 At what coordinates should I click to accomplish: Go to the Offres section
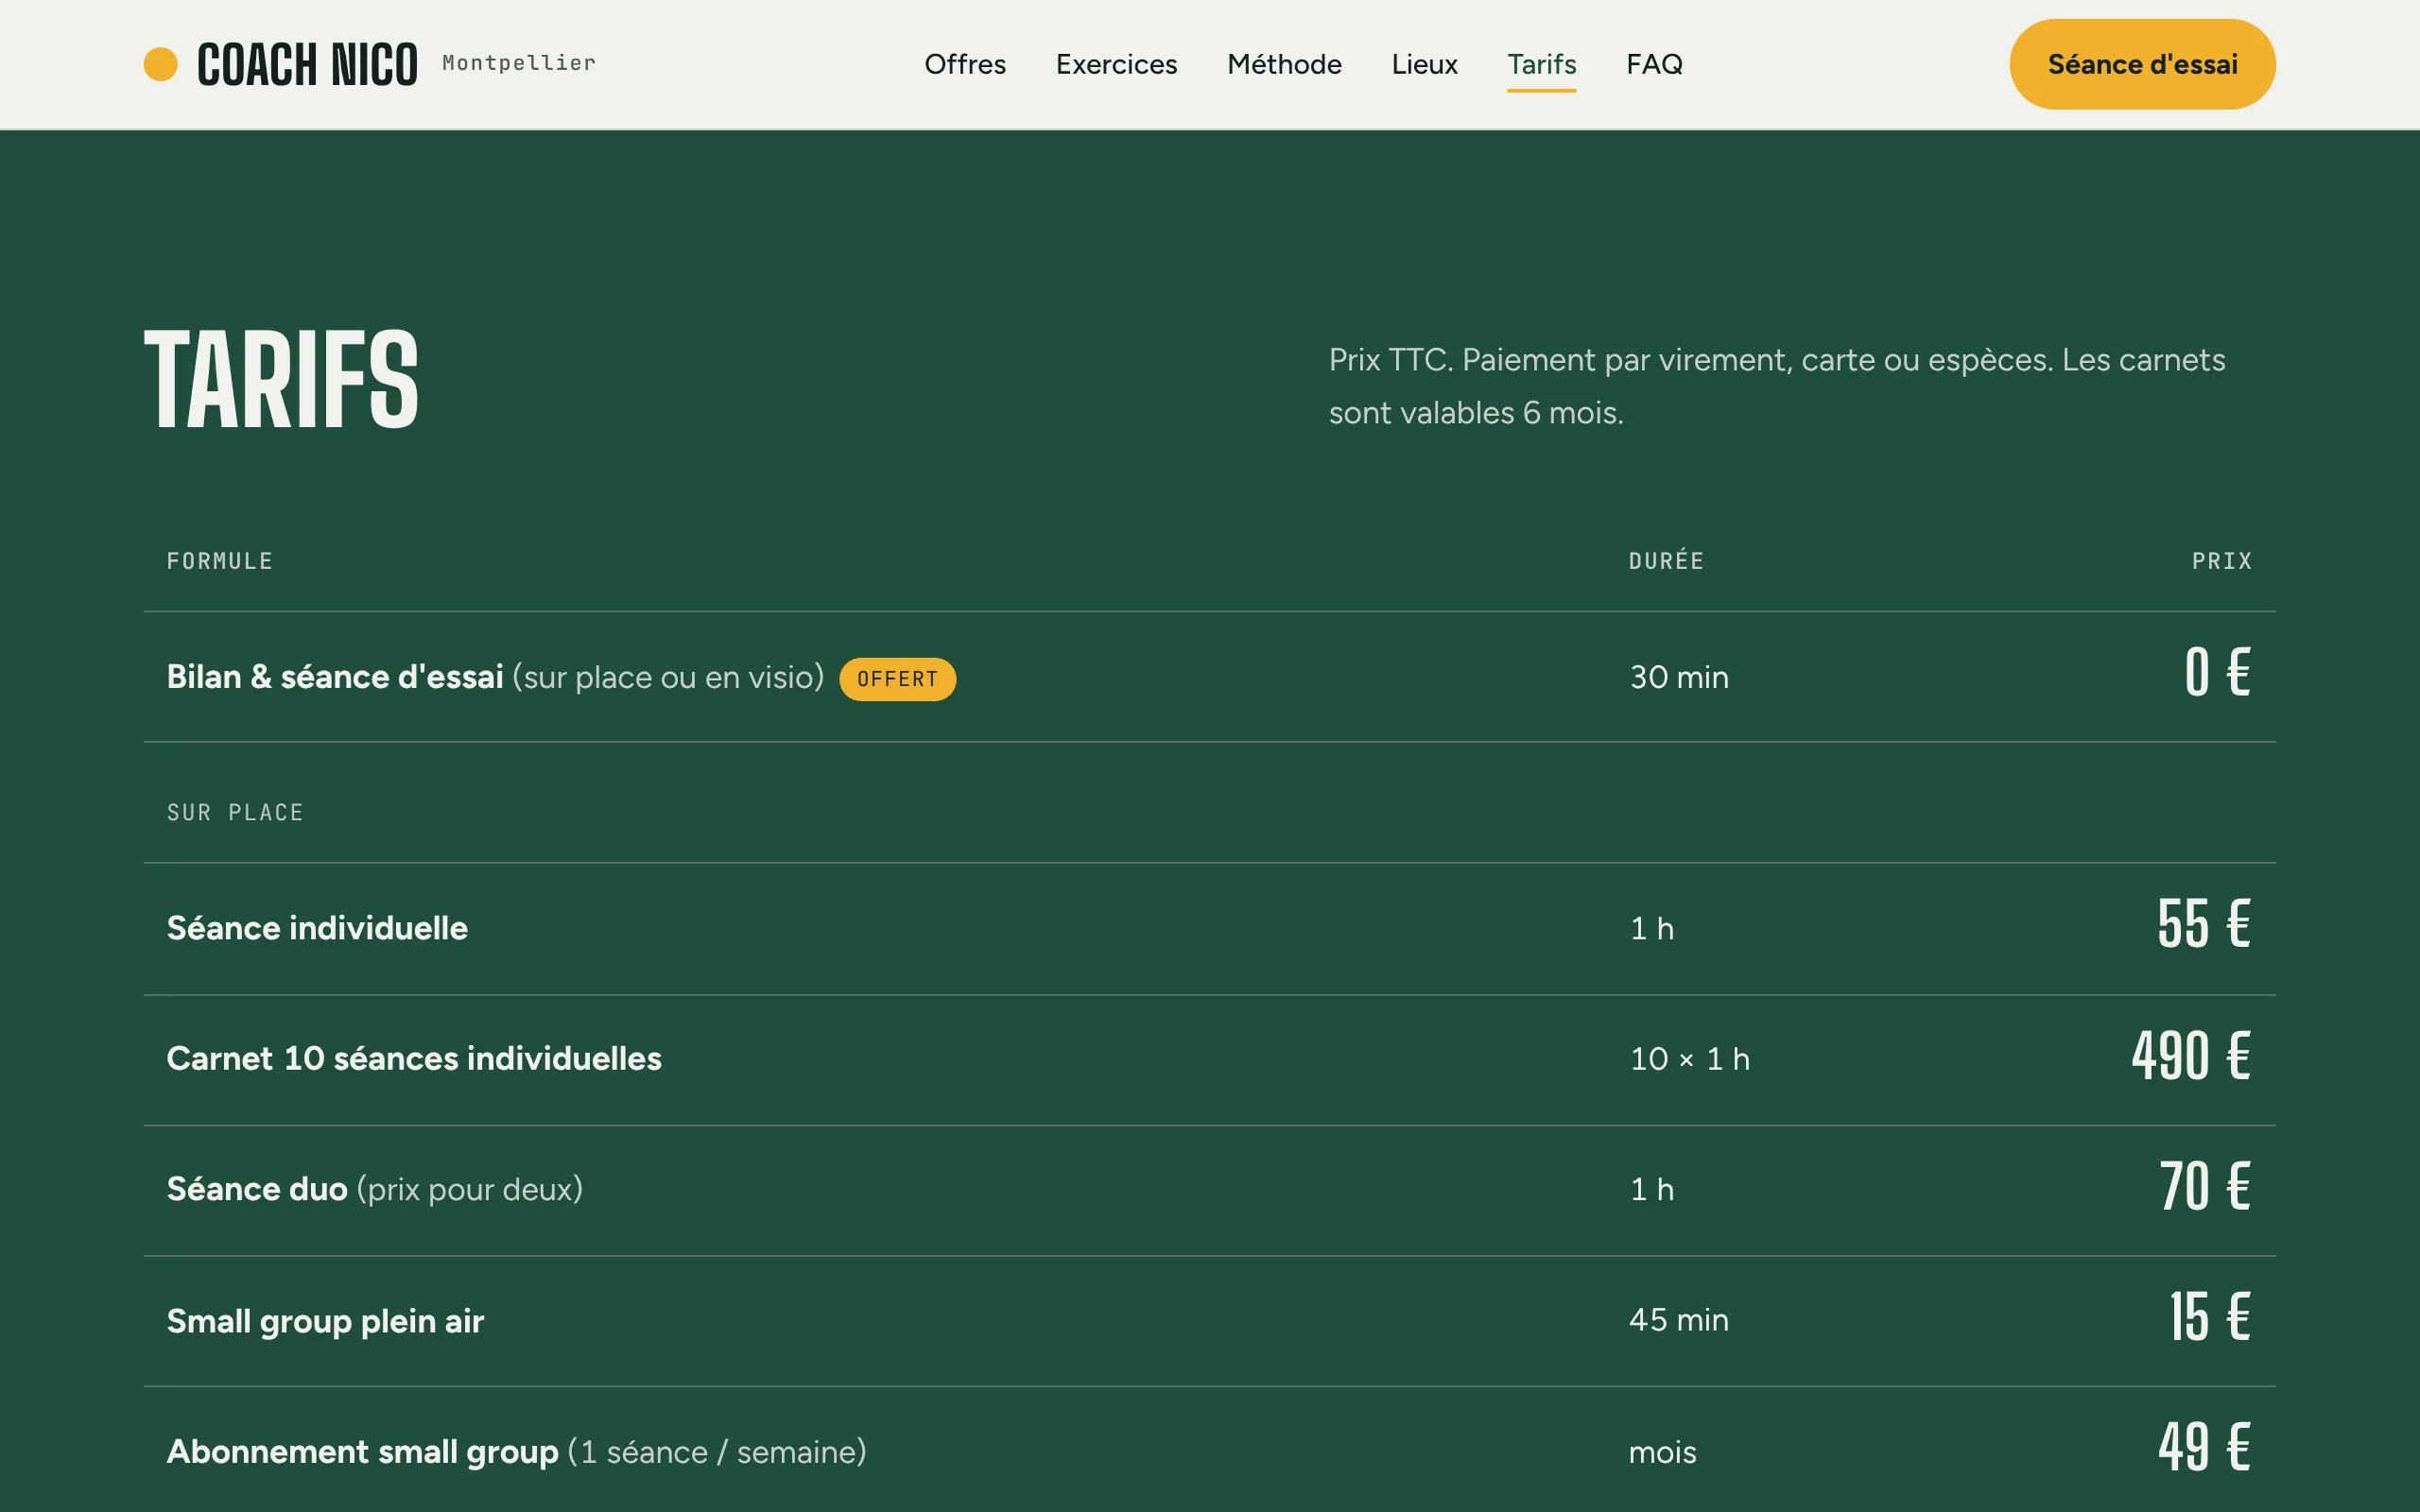[964, 64]
